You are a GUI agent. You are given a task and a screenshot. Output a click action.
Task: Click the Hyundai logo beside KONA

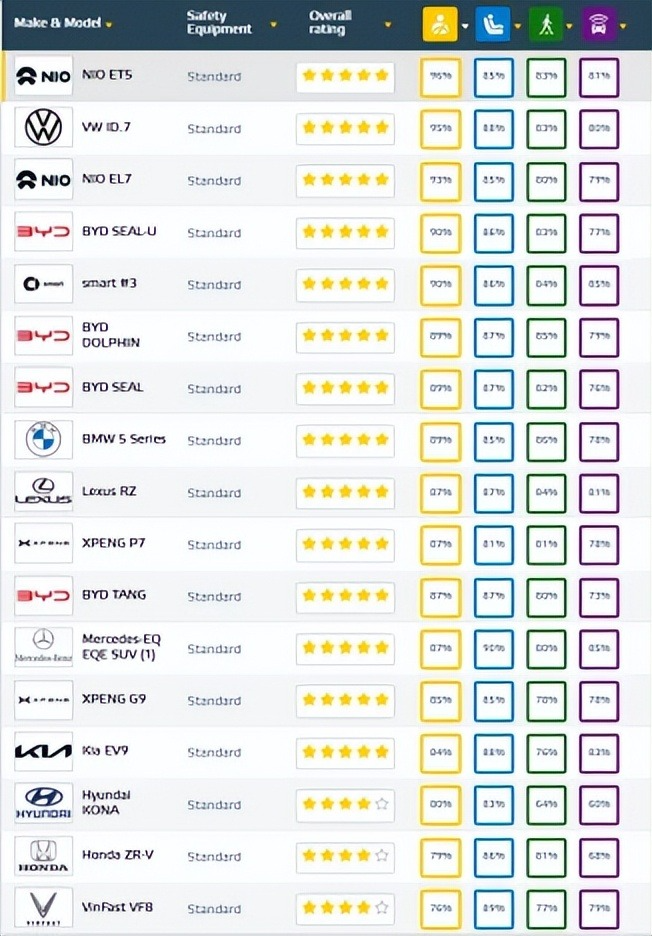[x=44, y=803]
